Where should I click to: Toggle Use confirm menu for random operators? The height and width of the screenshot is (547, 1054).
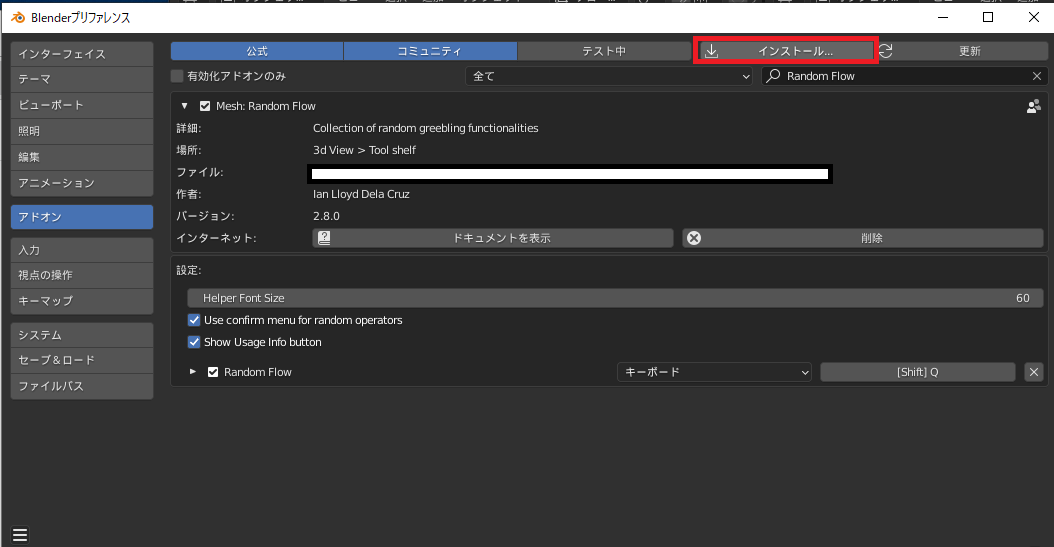[x=195, y=320]
